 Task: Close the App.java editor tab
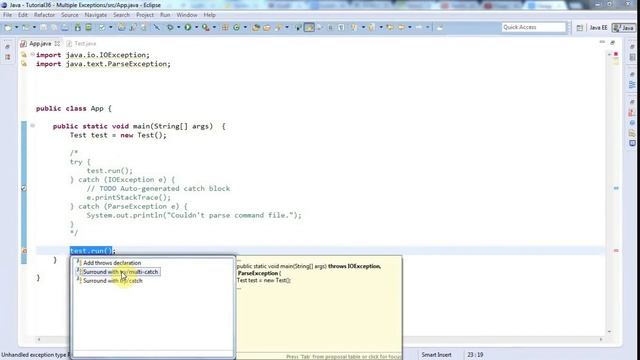click(57, 43)
